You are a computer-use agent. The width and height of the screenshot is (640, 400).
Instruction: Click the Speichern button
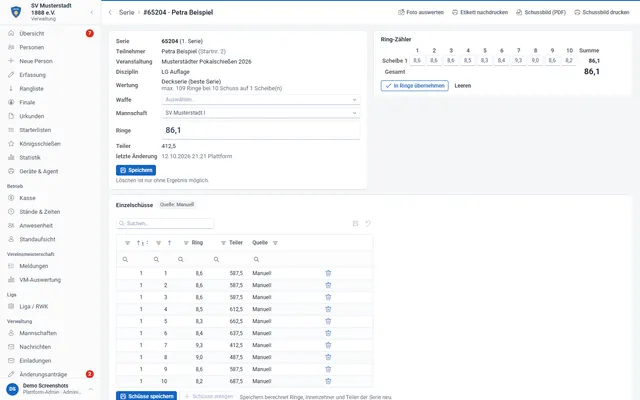(136, 170)
